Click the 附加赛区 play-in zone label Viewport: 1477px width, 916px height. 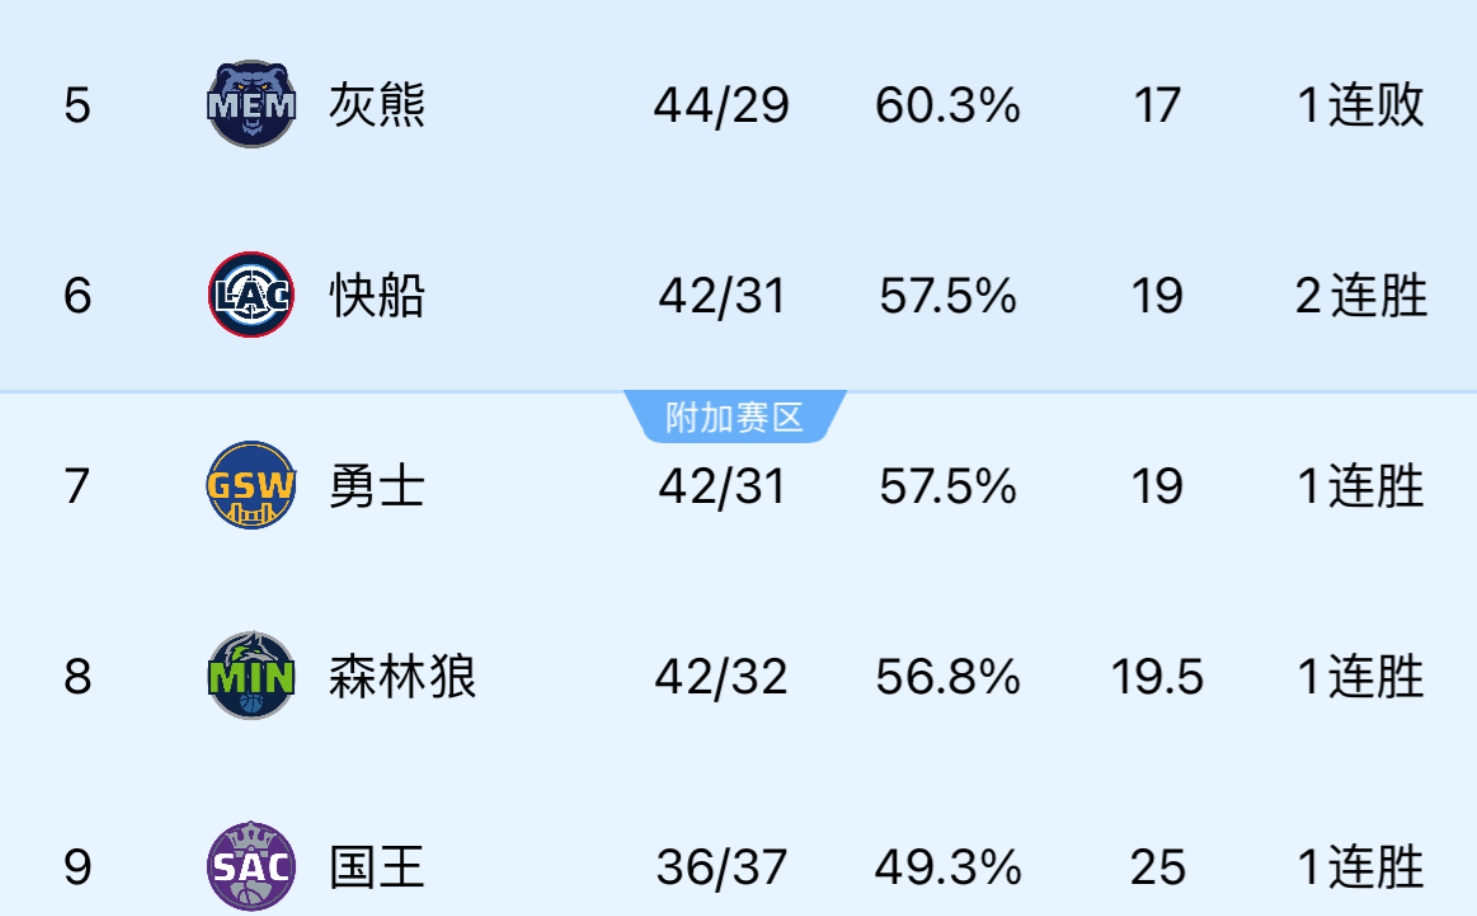[x=735, y=417]
